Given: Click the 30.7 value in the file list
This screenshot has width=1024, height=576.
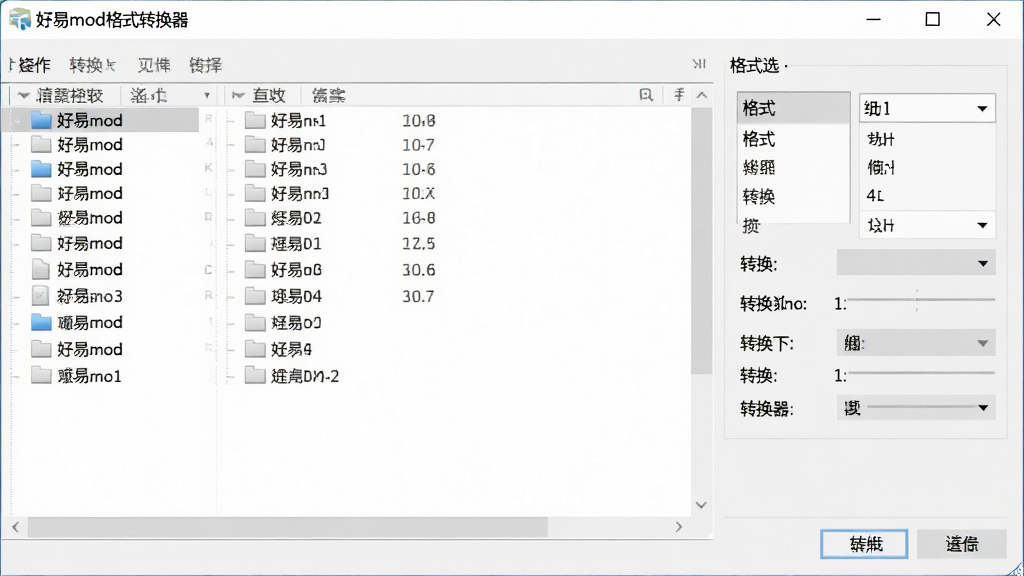Looking at the screenshot, I should 418,296.
